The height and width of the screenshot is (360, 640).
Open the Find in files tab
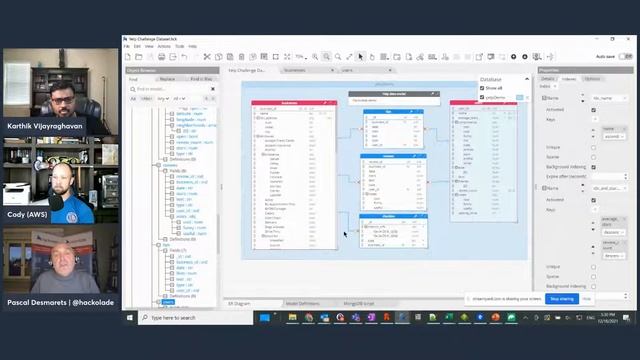point(201,79)
